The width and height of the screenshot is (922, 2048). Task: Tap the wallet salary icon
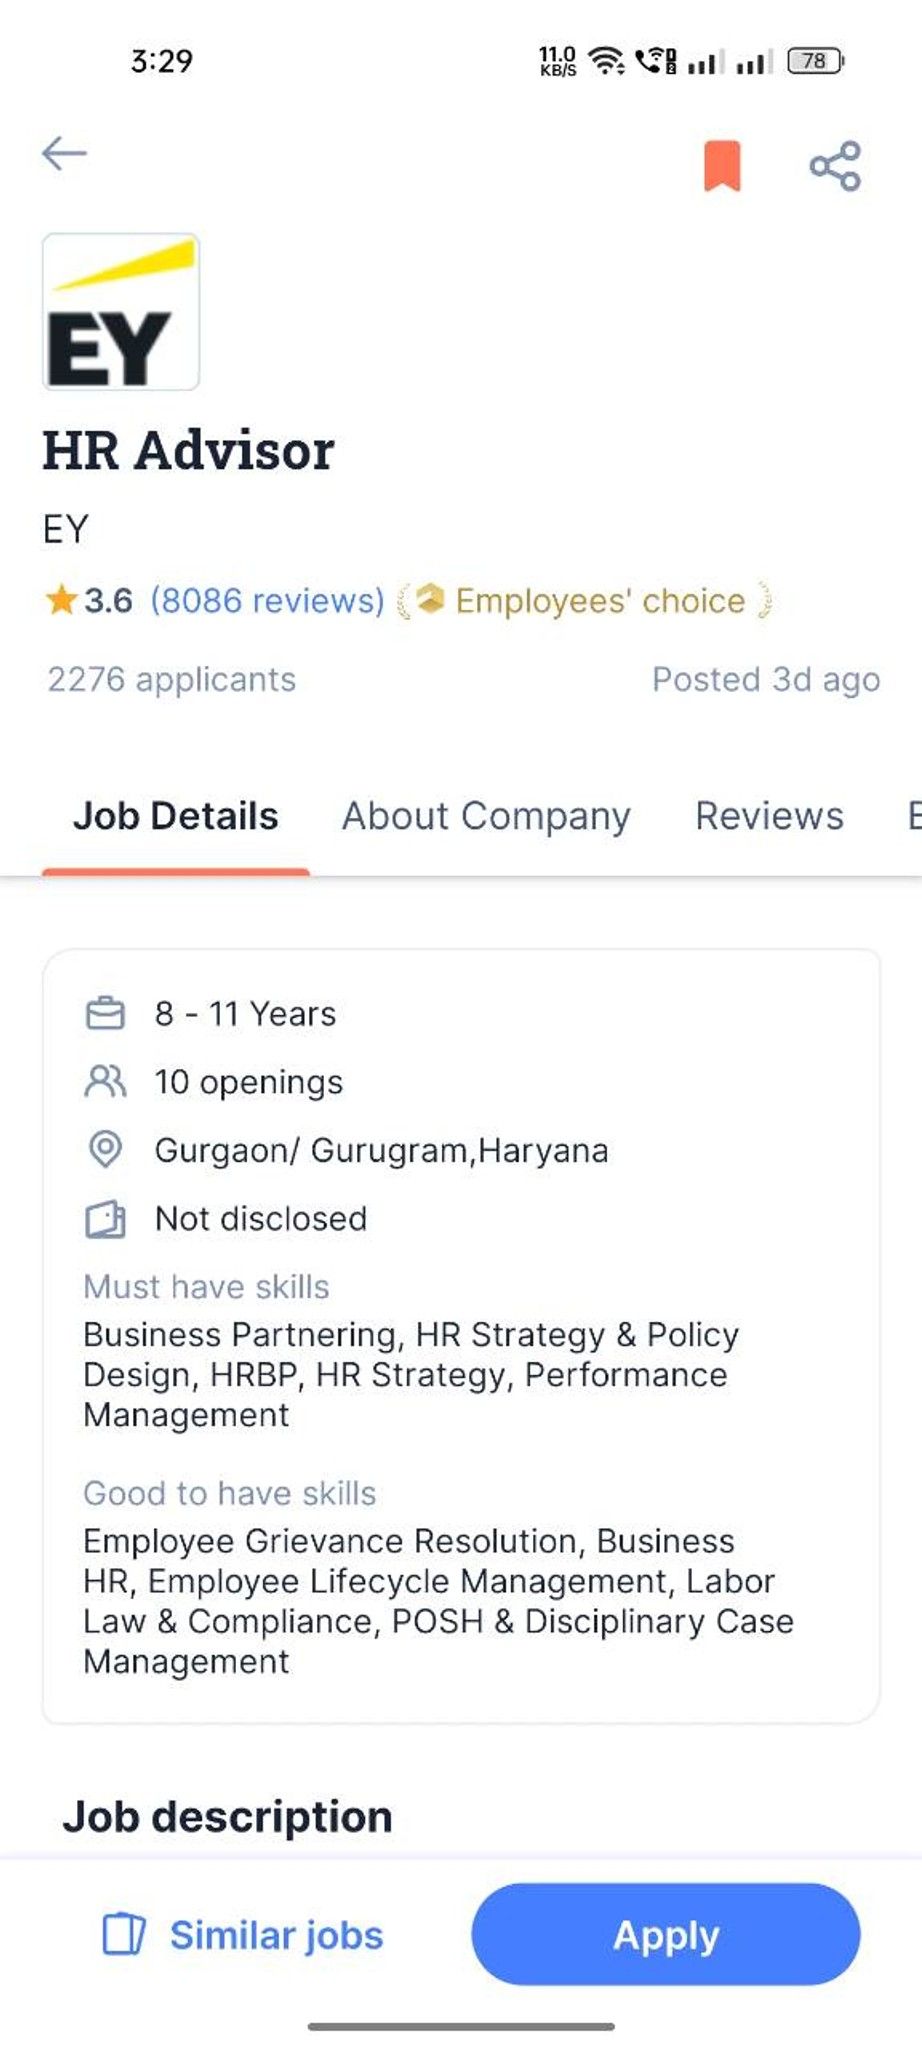coord(105,1219)
